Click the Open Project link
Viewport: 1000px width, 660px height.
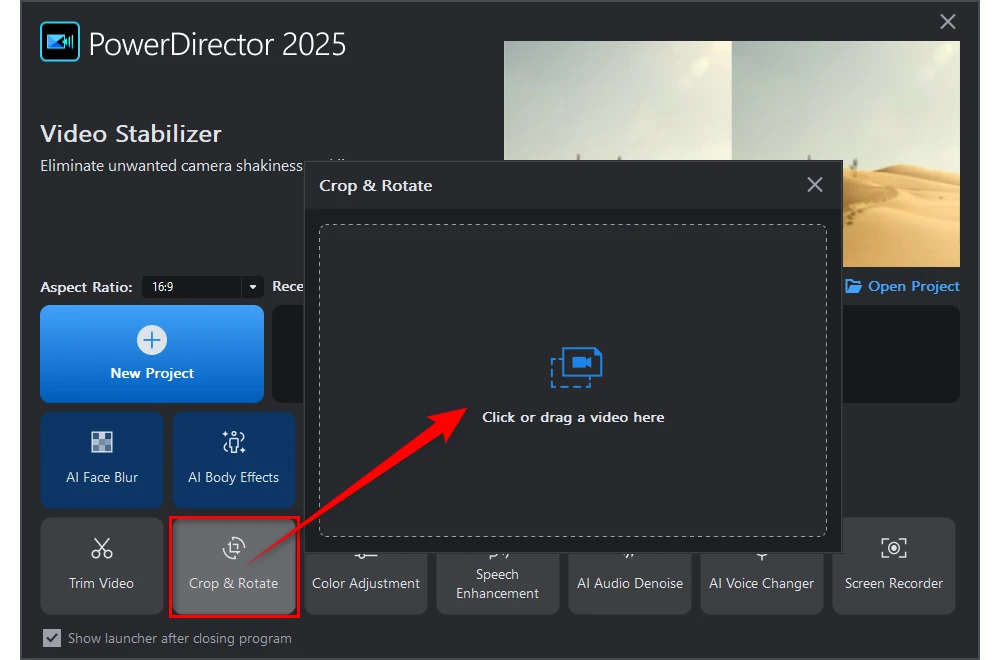pyautogui.click(x=913, y=286)
